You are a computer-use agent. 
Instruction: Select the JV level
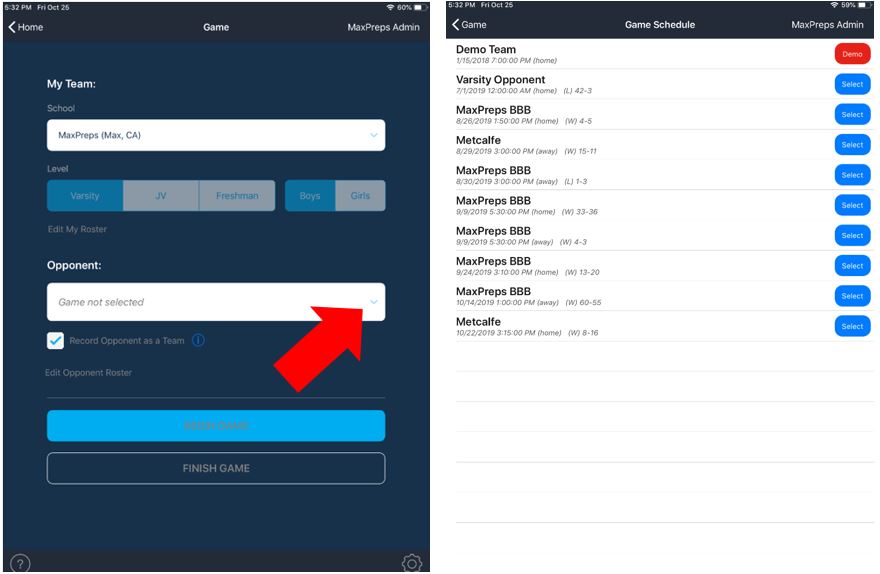coord(161,196)
